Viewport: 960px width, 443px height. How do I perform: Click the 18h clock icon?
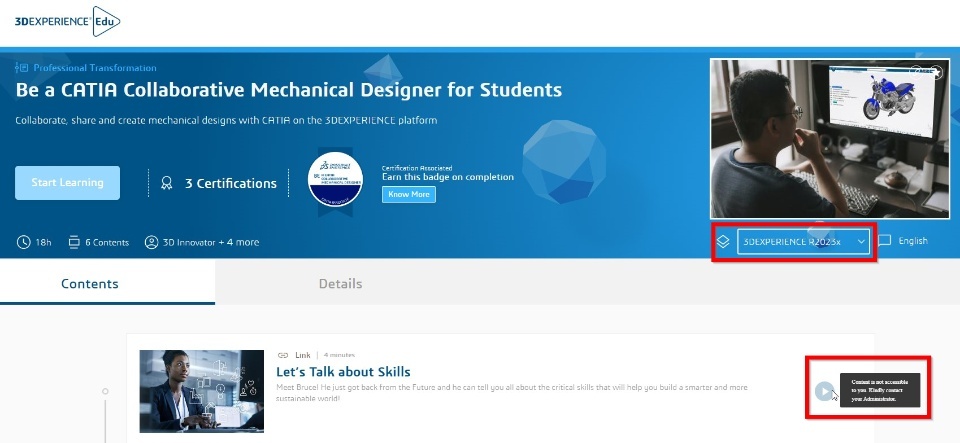[23, 242]
